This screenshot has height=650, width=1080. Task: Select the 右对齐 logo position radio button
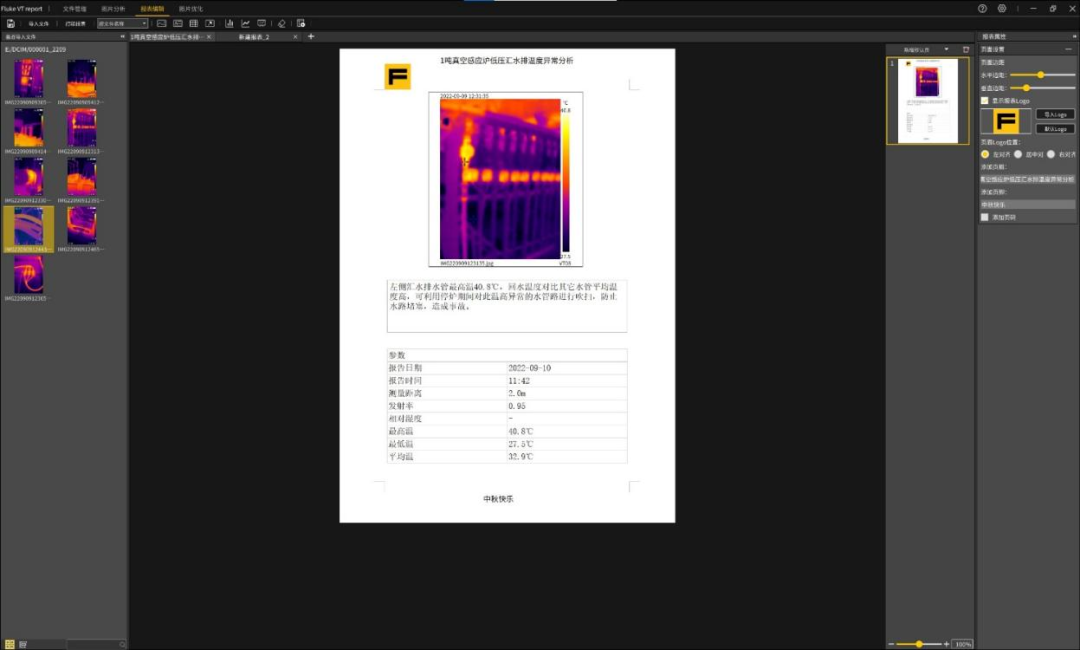pyautogui.click(x=1051, y=155)
